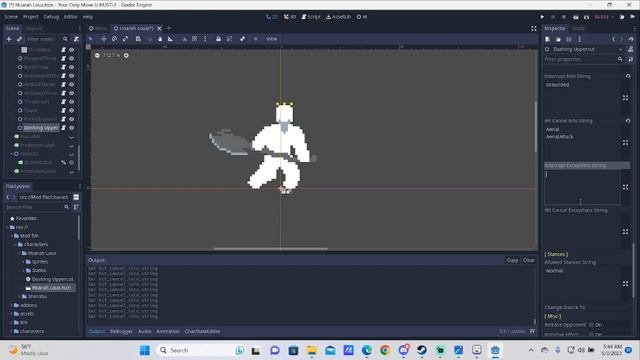The height and width of the screenshot is (360, 640).
Task: Instance a child scene with link icon
Action: point(19,39)
